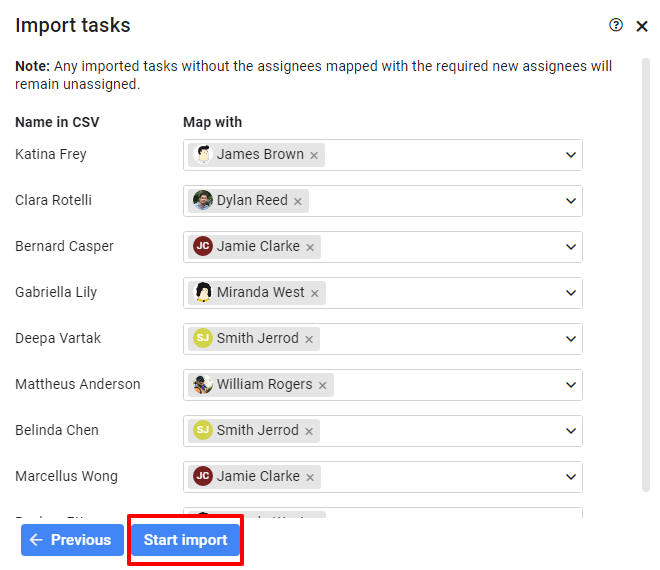This screenshot has height=570, width=660.
Task: Click the Start import button
Action: click(x=185, y=540)
